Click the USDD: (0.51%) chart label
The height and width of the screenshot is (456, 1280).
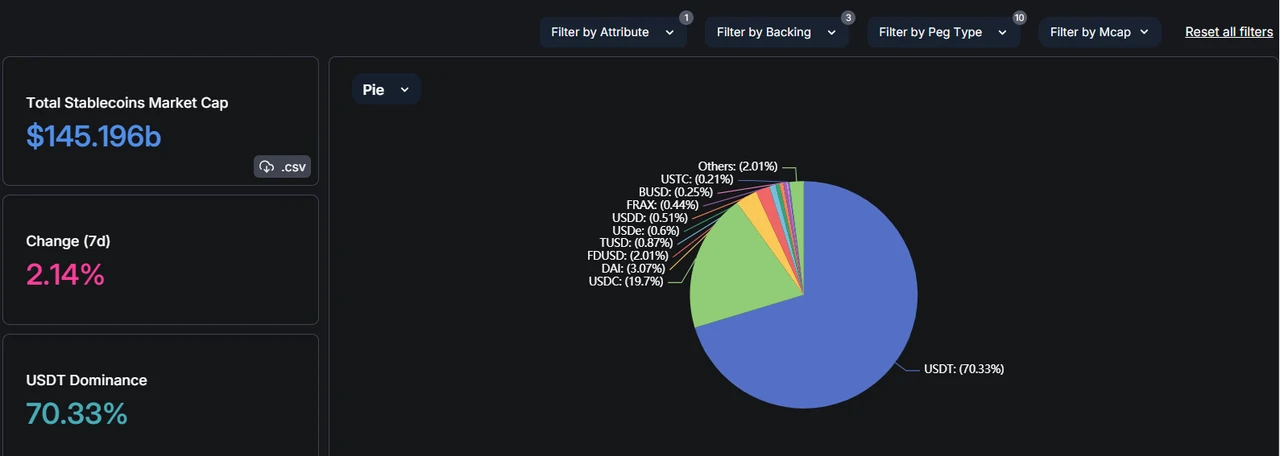tap(649, 217)
